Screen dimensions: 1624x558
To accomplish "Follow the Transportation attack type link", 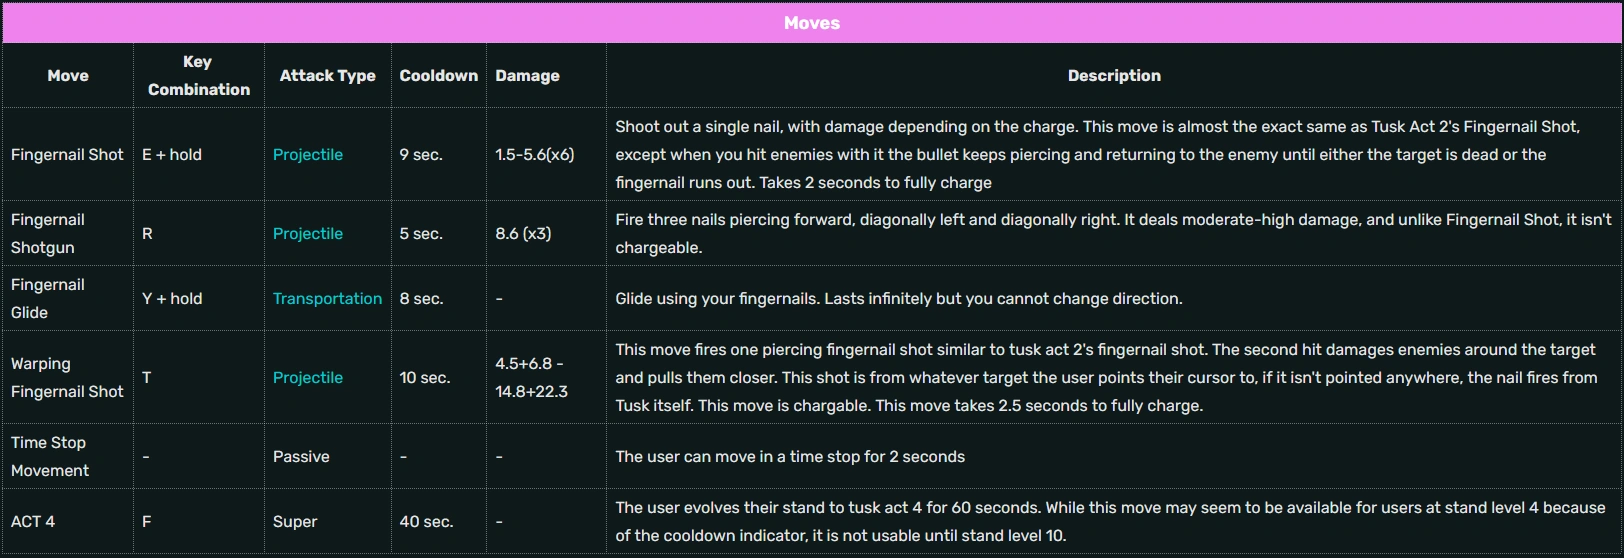I will click(x=327, y=299).
